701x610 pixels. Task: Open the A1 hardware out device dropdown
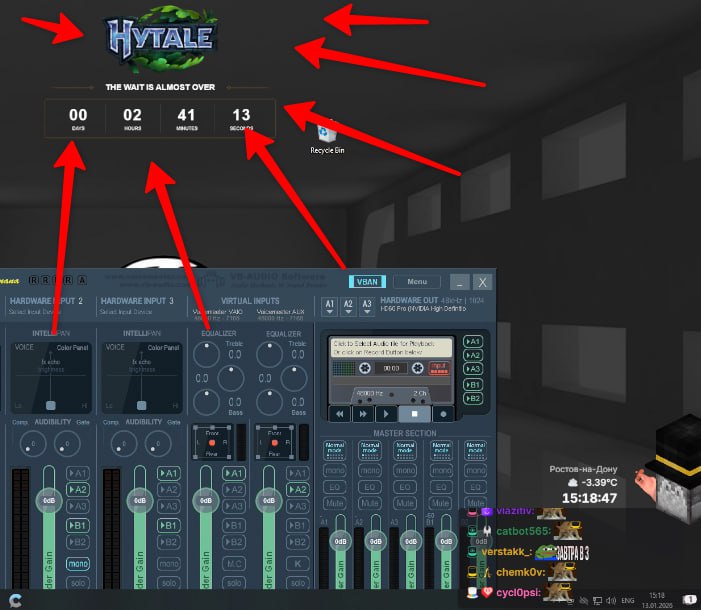[330, 305]
